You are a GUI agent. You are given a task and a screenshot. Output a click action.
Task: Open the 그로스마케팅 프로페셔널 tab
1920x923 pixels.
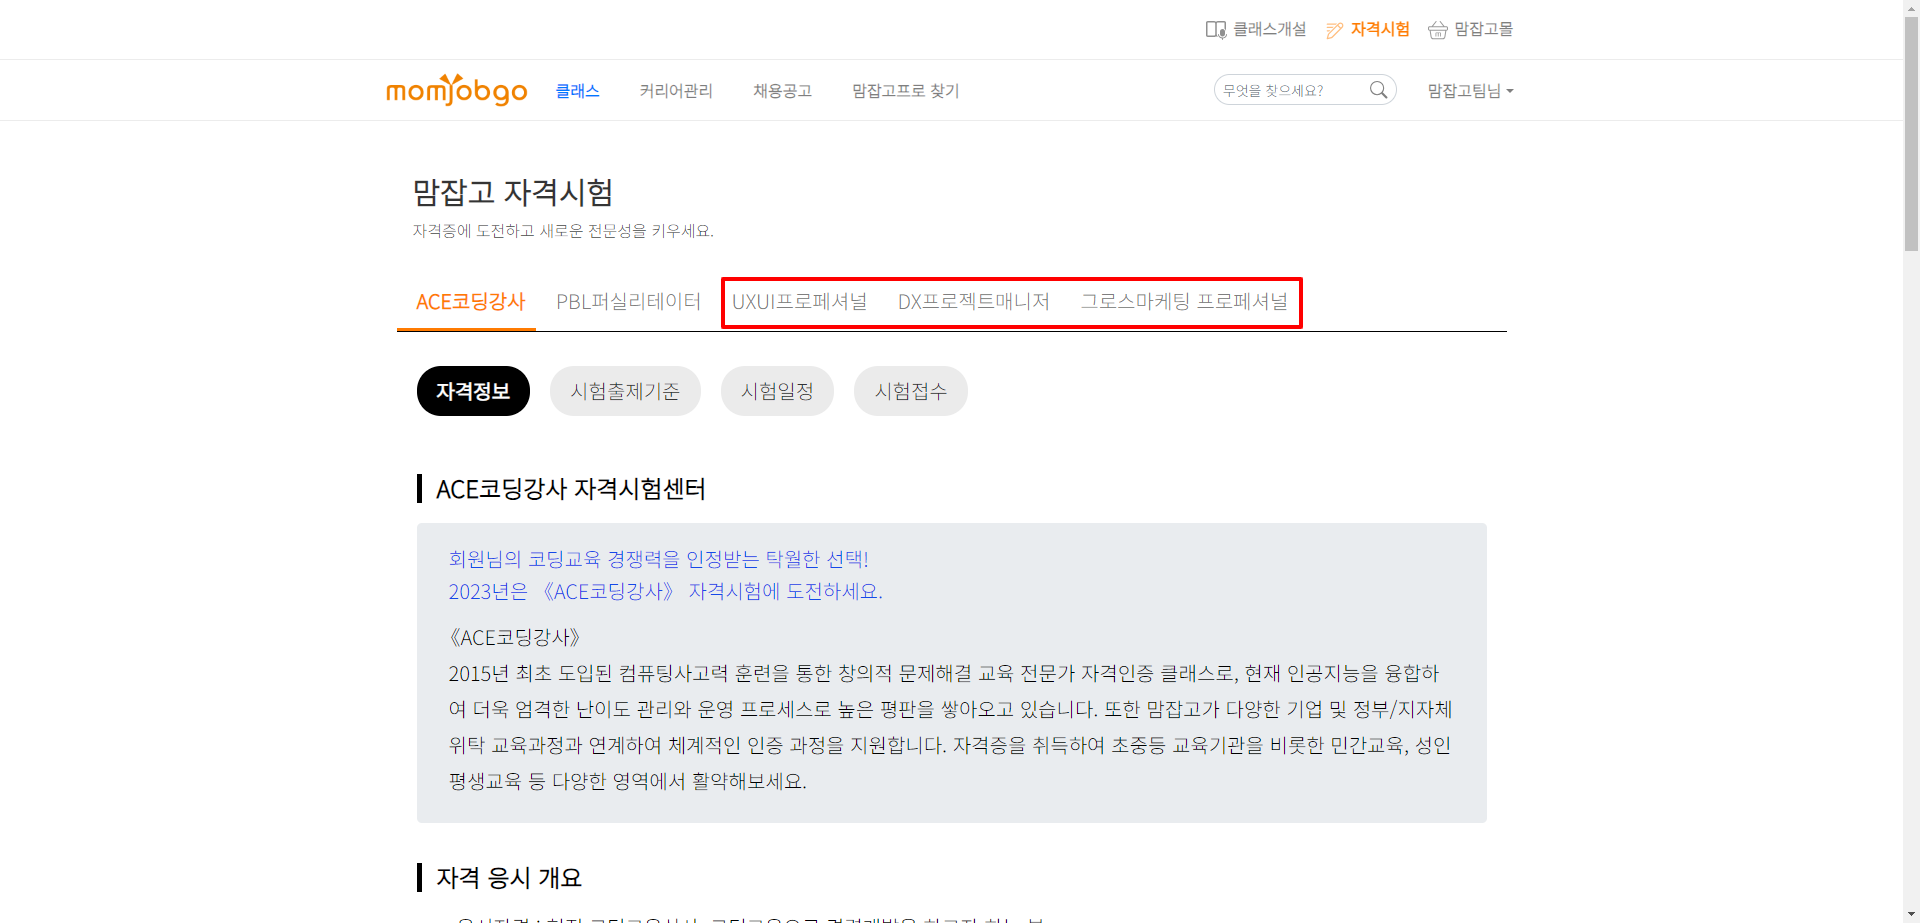[1184, 302]
